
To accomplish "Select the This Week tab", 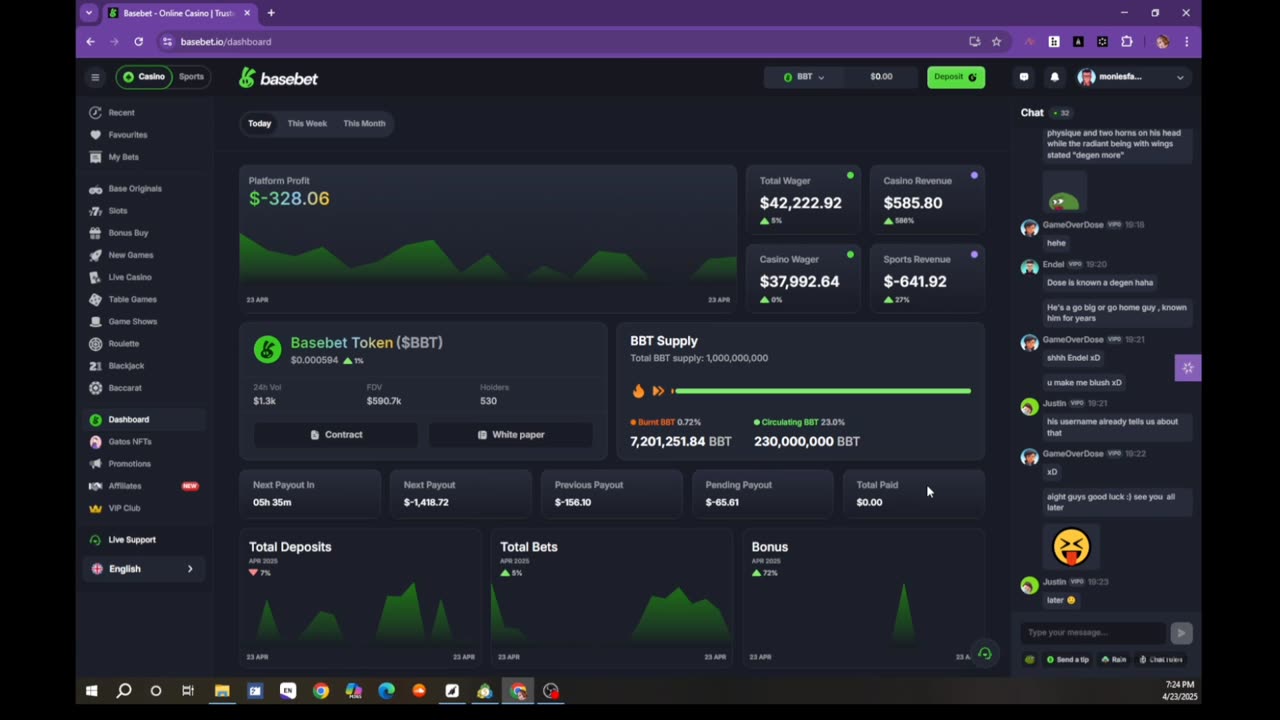I will coord(307,124).
